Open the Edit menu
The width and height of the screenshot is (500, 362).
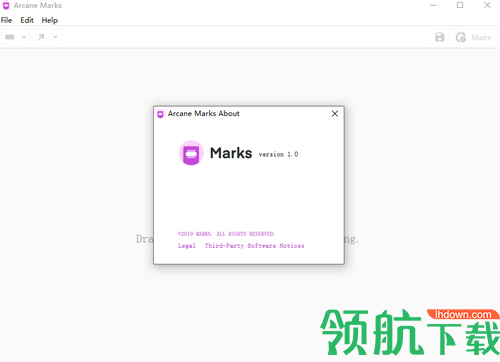pos(27,20)
